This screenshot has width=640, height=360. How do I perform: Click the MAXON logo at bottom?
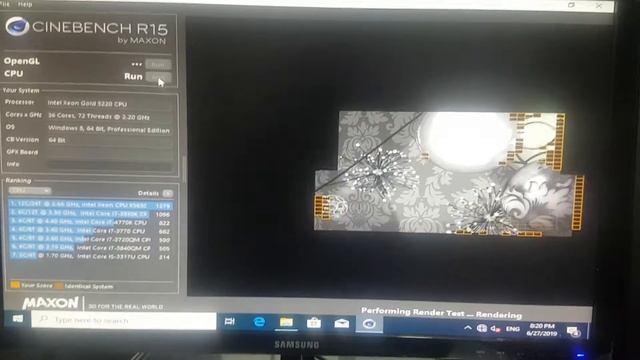[x=50, y=303]
